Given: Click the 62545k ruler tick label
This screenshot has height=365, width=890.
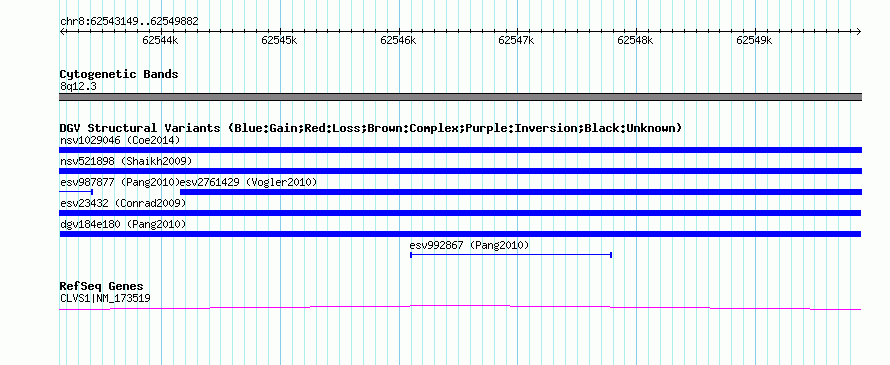Looking at the screenshot, I should [279, 40].
